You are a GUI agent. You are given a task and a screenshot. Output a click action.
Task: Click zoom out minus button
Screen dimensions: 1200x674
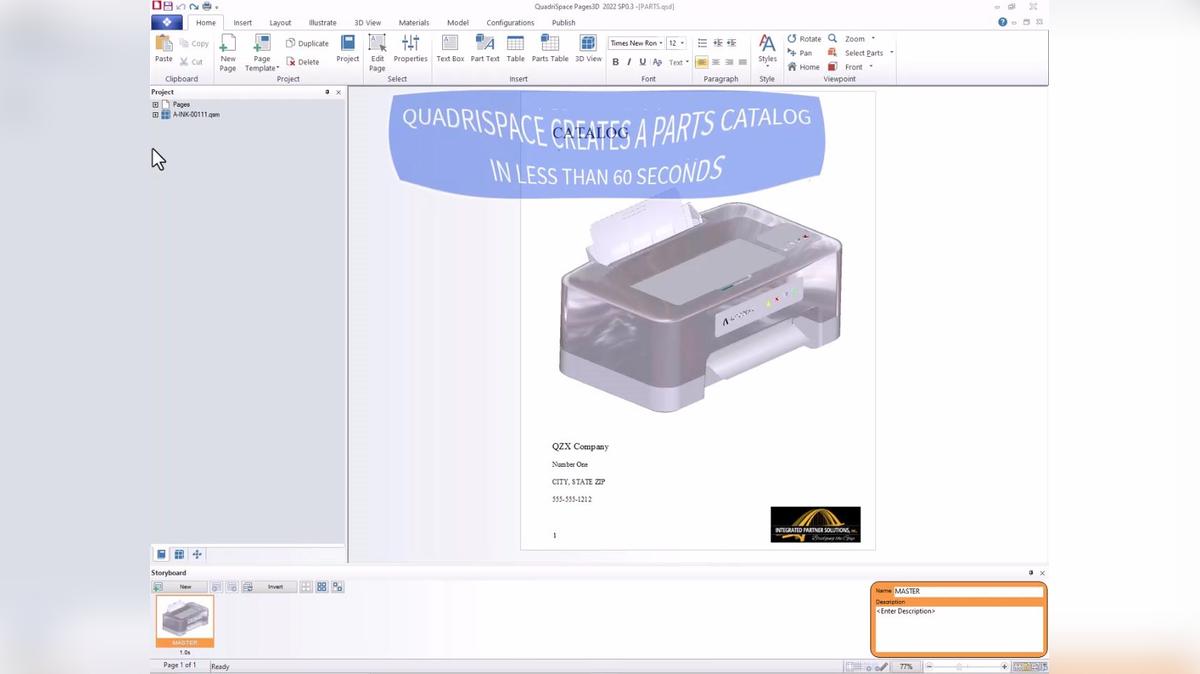pyautogui.click(x=929, y=666)
